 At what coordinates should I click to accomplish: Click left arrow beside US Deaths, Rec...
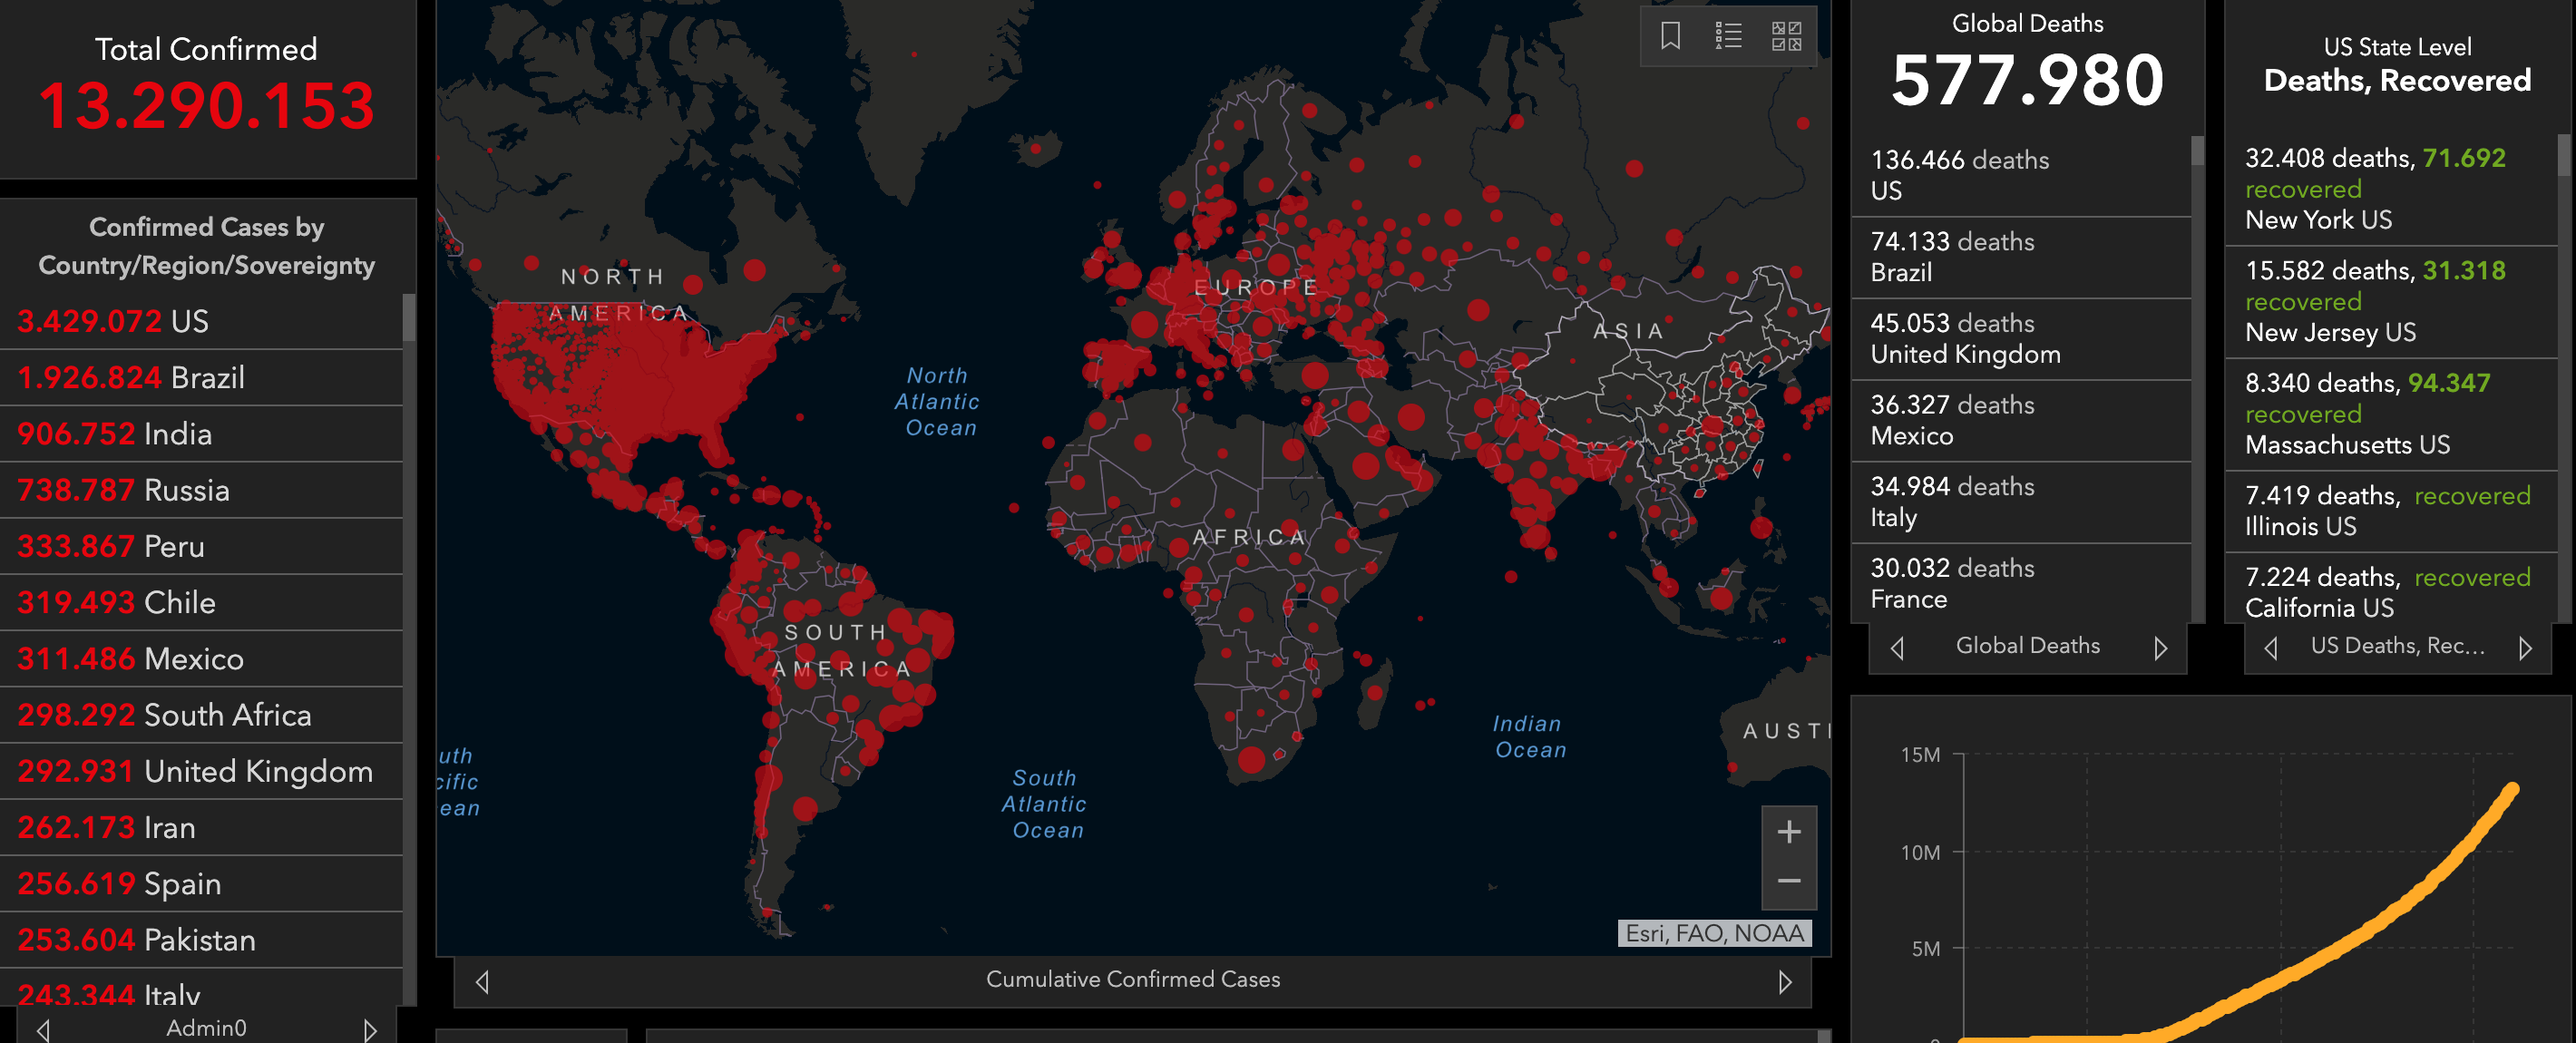point(2271,648)
